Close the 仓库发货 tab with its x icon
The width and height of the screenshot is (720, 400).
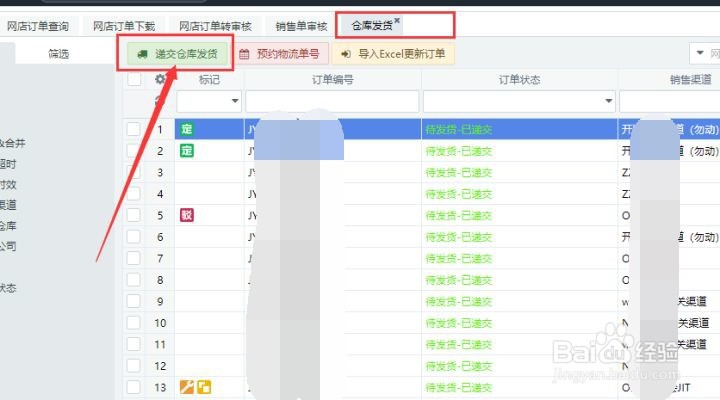tap(397, 20)
